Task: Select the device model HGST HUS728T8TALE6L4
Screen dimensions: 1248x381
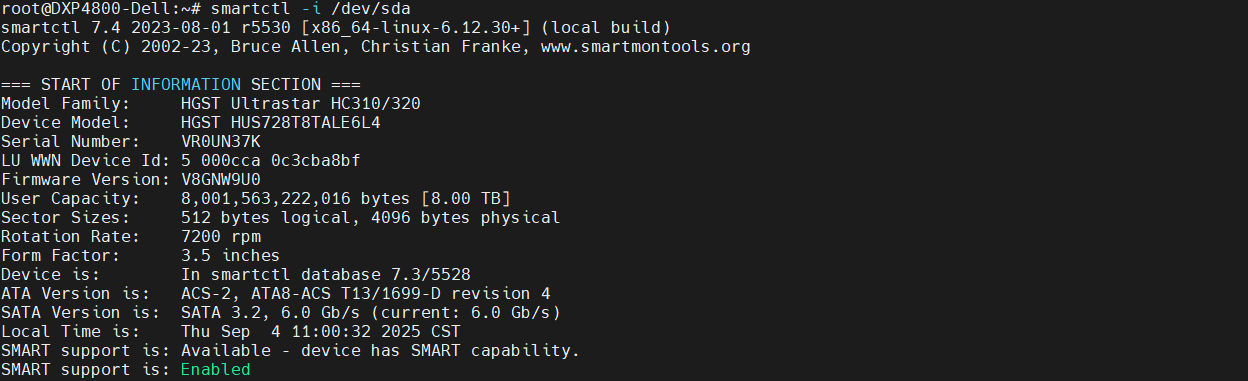Action: pyautogui.click(x=281, y=122)
